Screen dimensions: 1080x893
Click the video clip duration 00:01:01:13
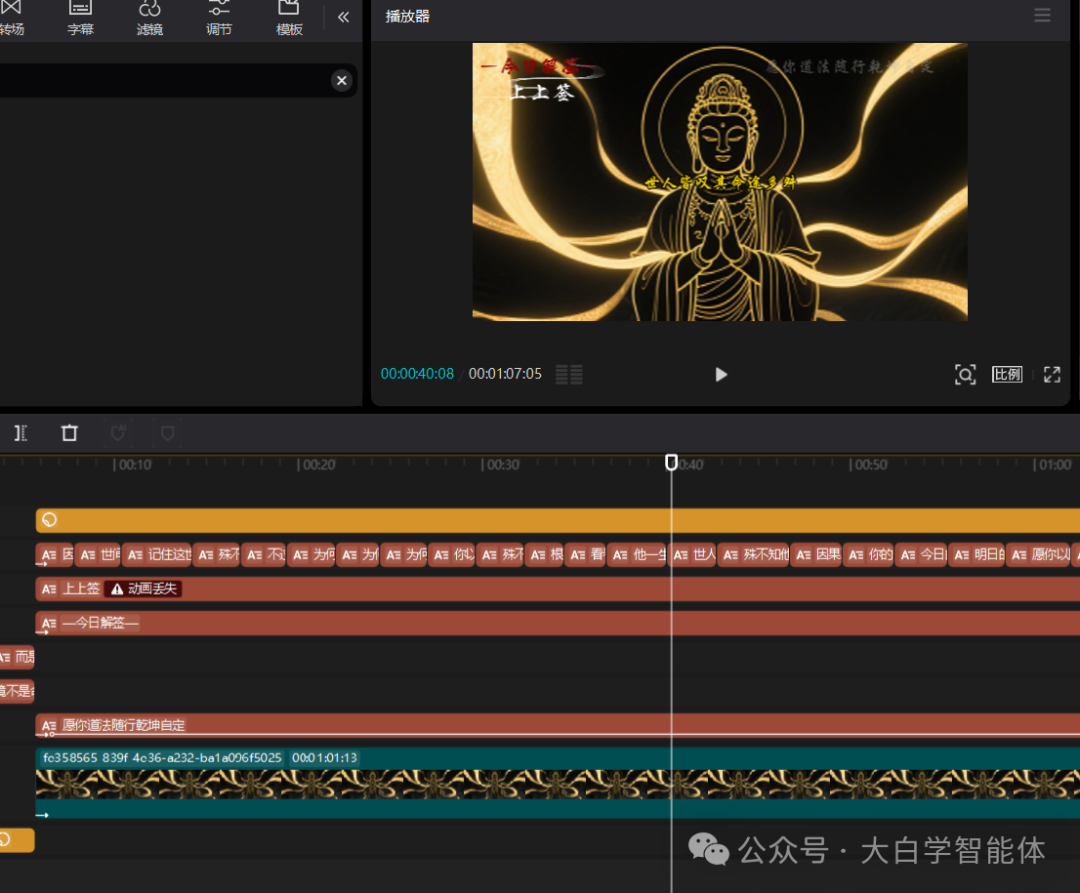[324, 757]
